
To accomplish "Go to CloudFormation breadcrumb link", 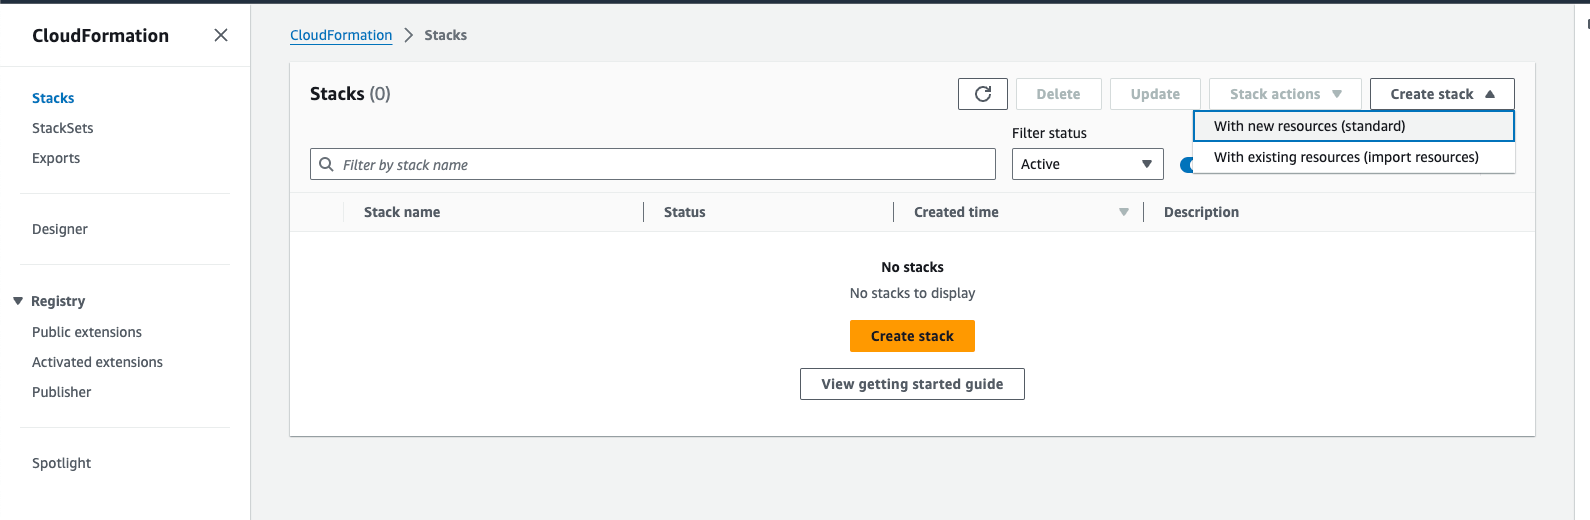I will (x=341, y=35).
